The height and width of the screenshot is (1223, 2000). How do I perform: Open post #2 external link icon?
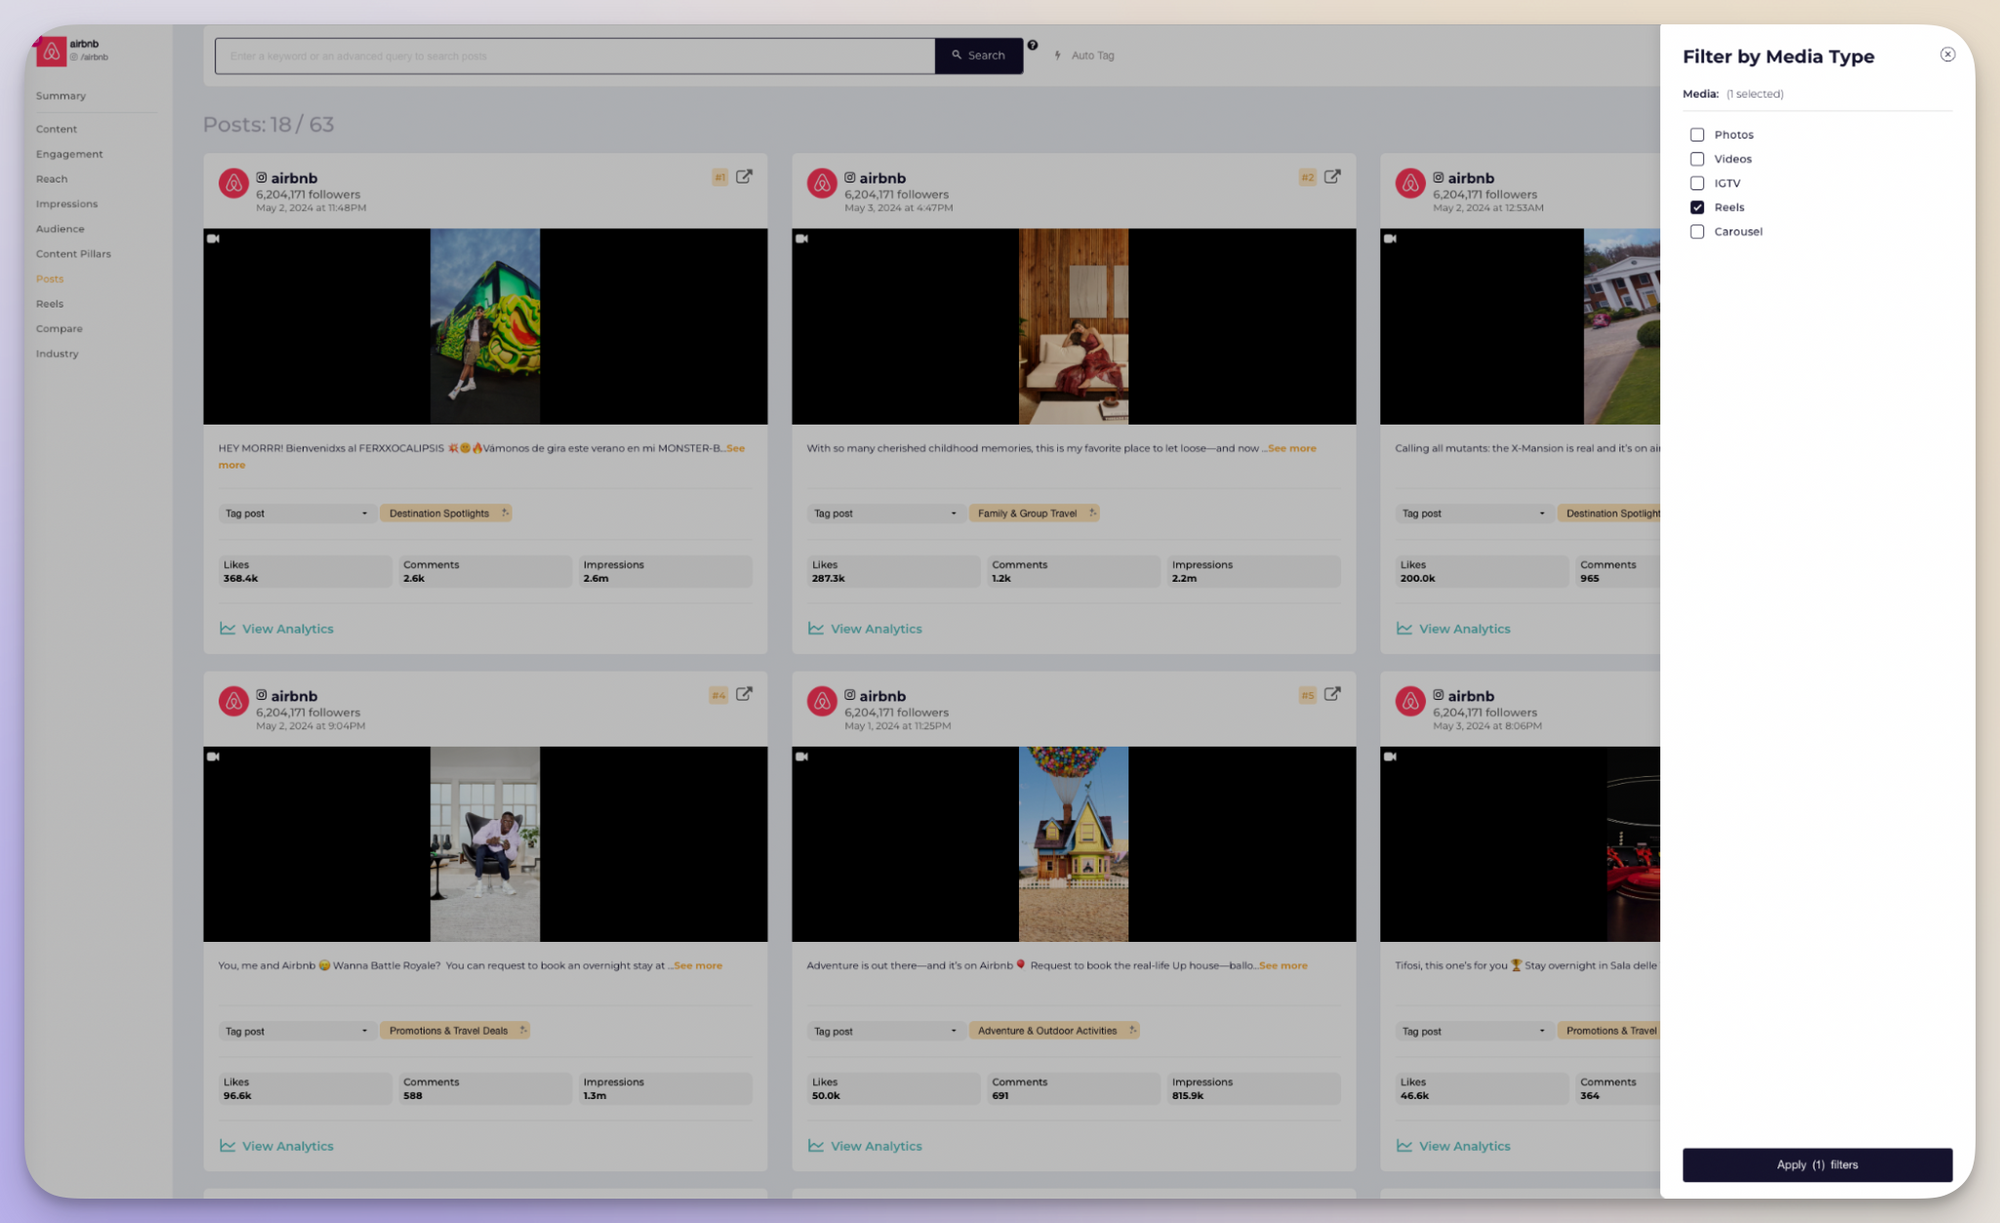(x=1332, y=176)
